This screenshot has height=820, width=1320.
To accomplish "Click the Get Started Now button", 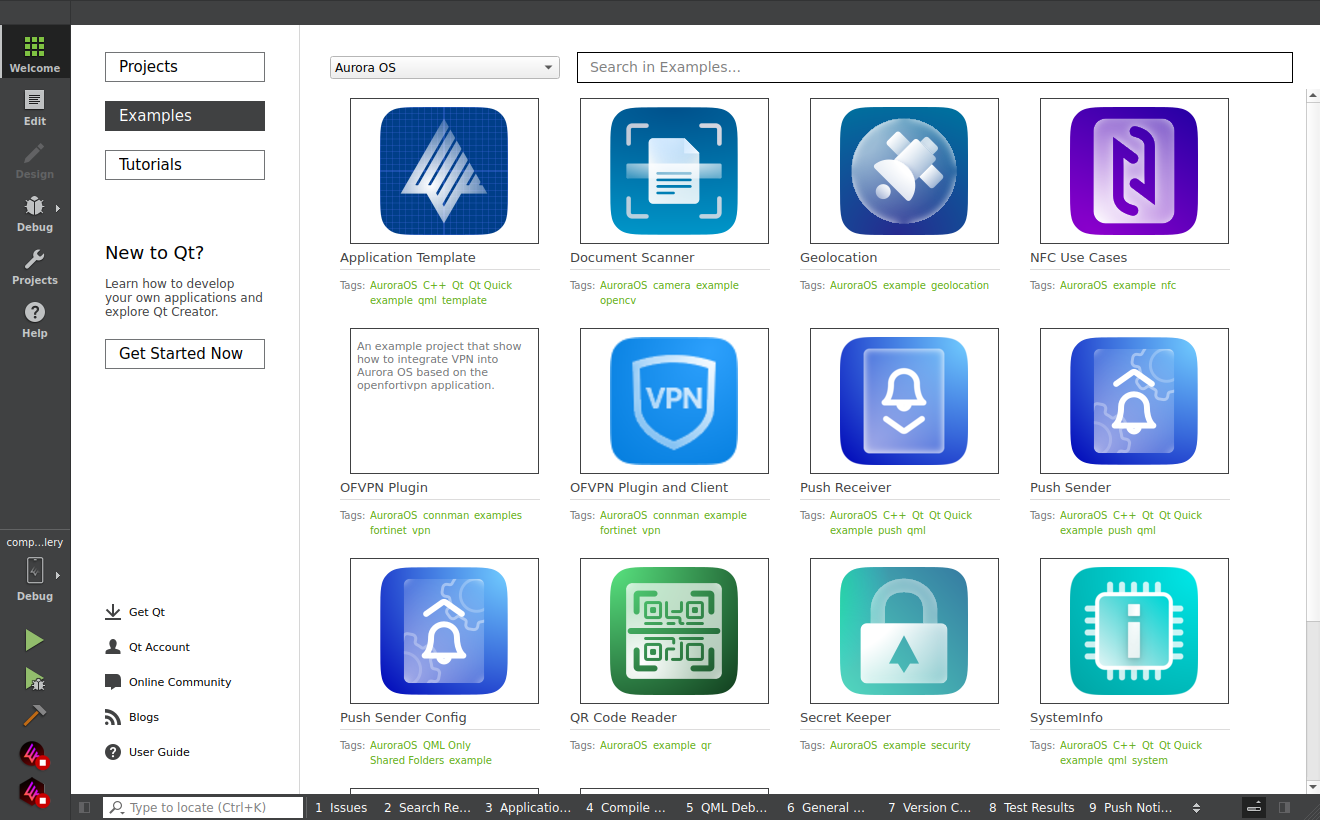I will point(185,354).
